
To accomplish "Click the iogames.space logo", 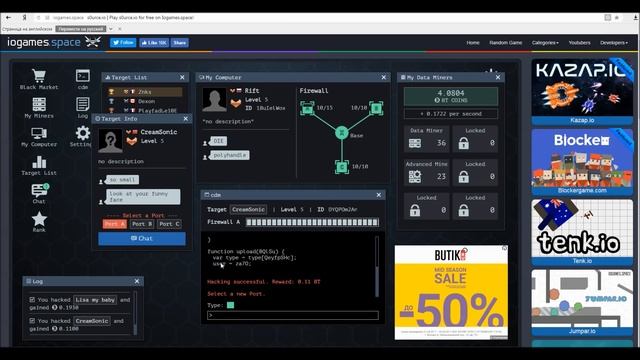I will [44, 42].
